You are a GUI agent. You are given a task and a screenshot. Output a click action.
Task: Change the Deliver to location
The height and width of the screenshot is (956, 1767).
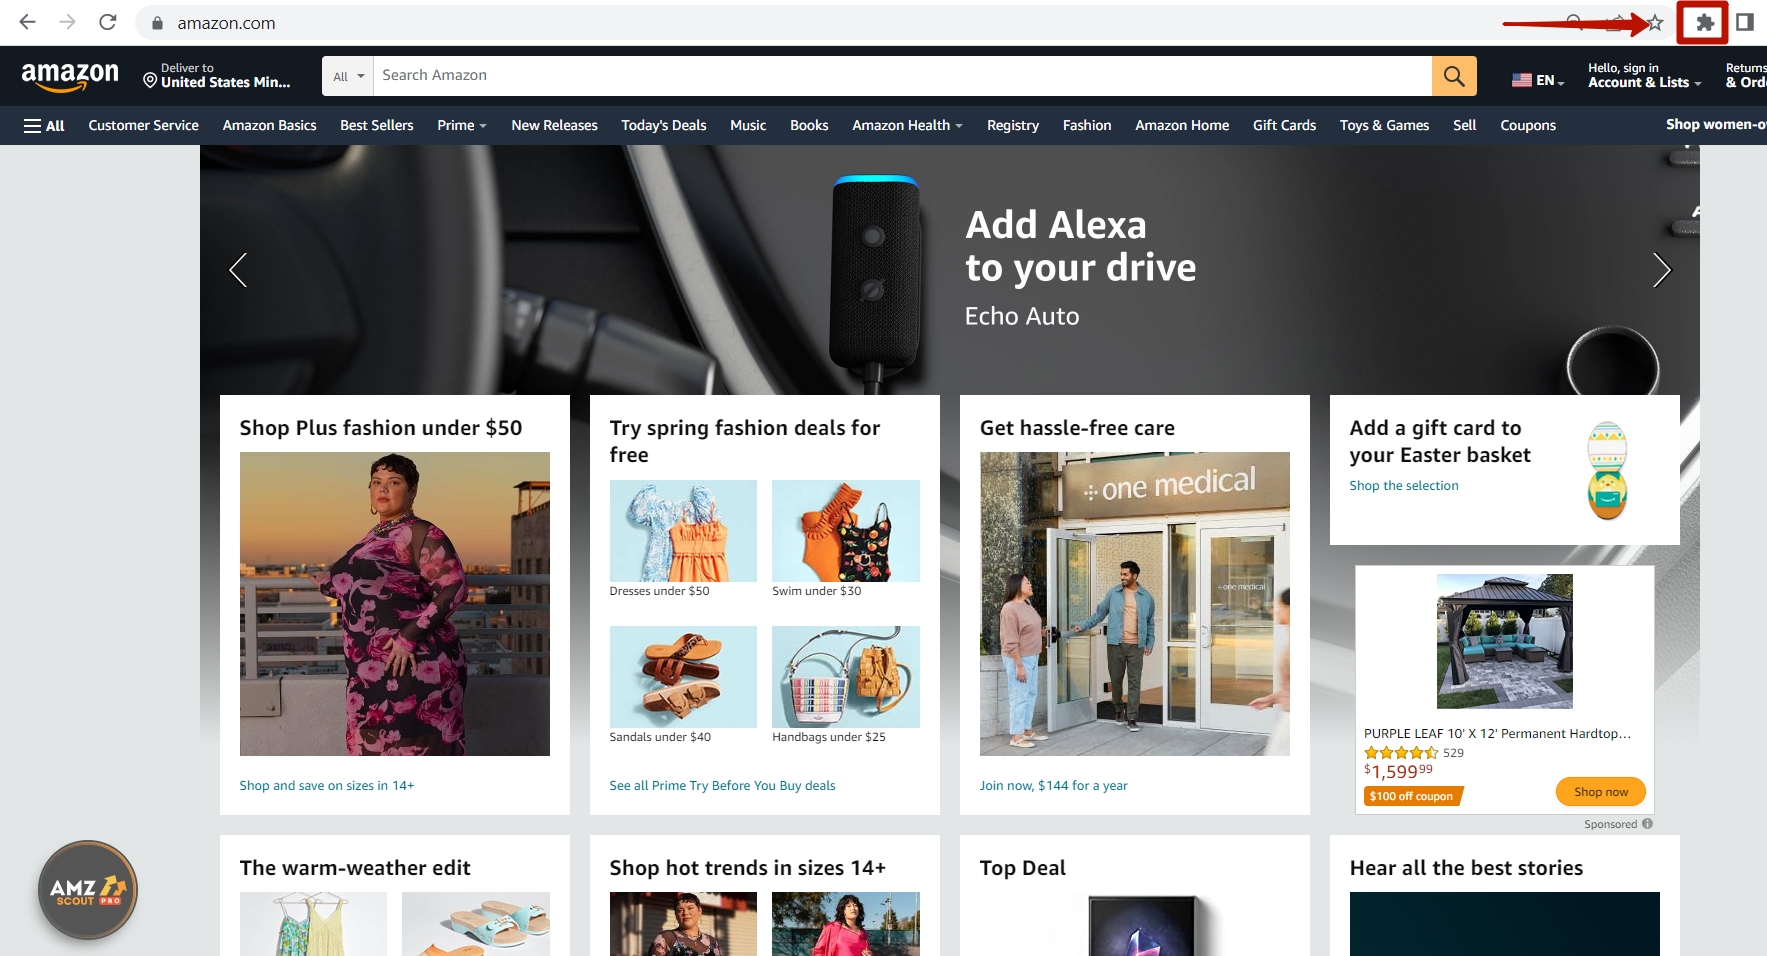point(217,76)
